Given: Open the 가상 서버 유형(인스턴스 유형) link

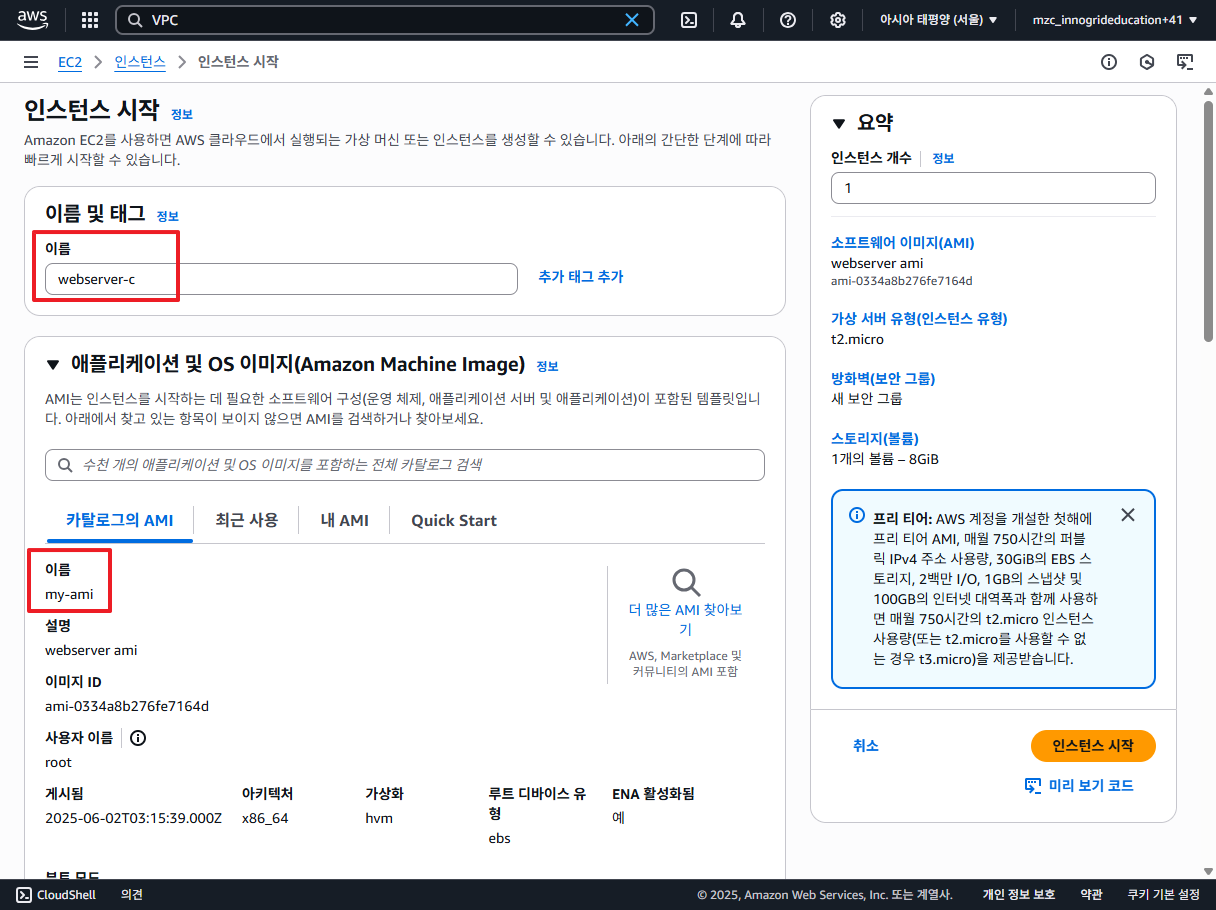Looking at the screenshot, I should [919, 318].
